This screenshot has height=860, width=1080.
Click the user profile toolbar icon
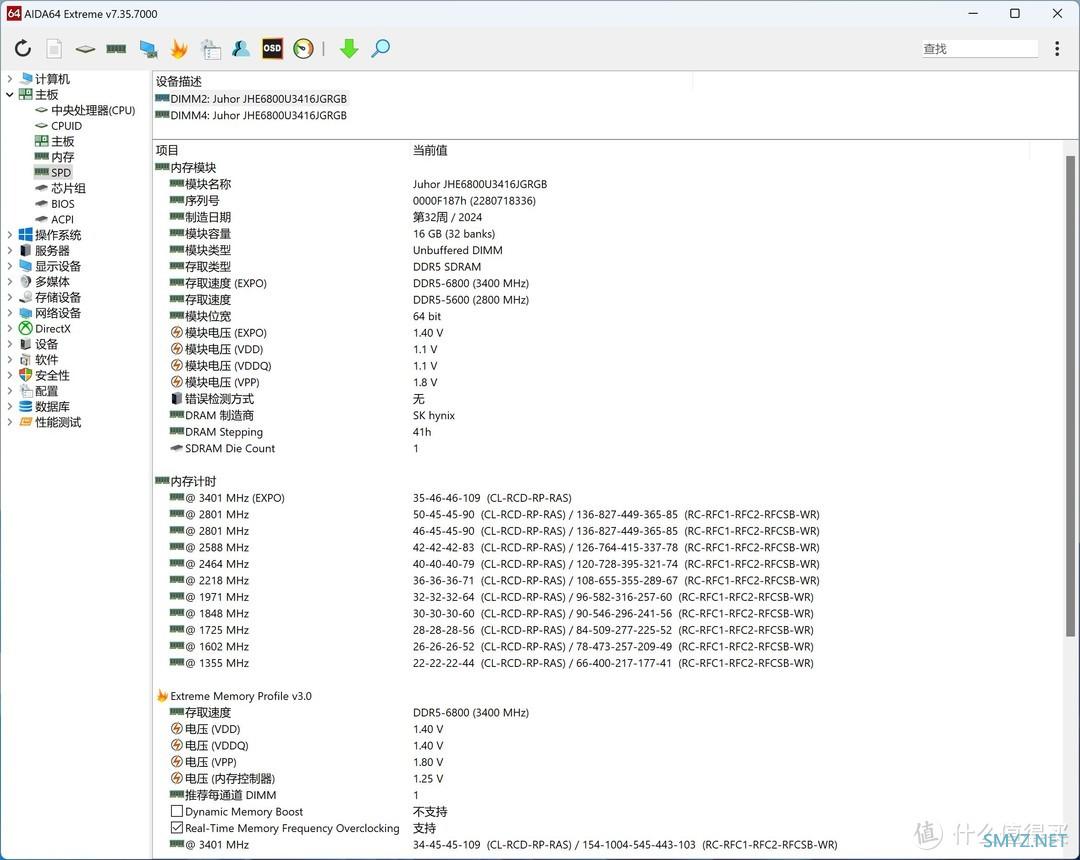(x=241, y=48)
